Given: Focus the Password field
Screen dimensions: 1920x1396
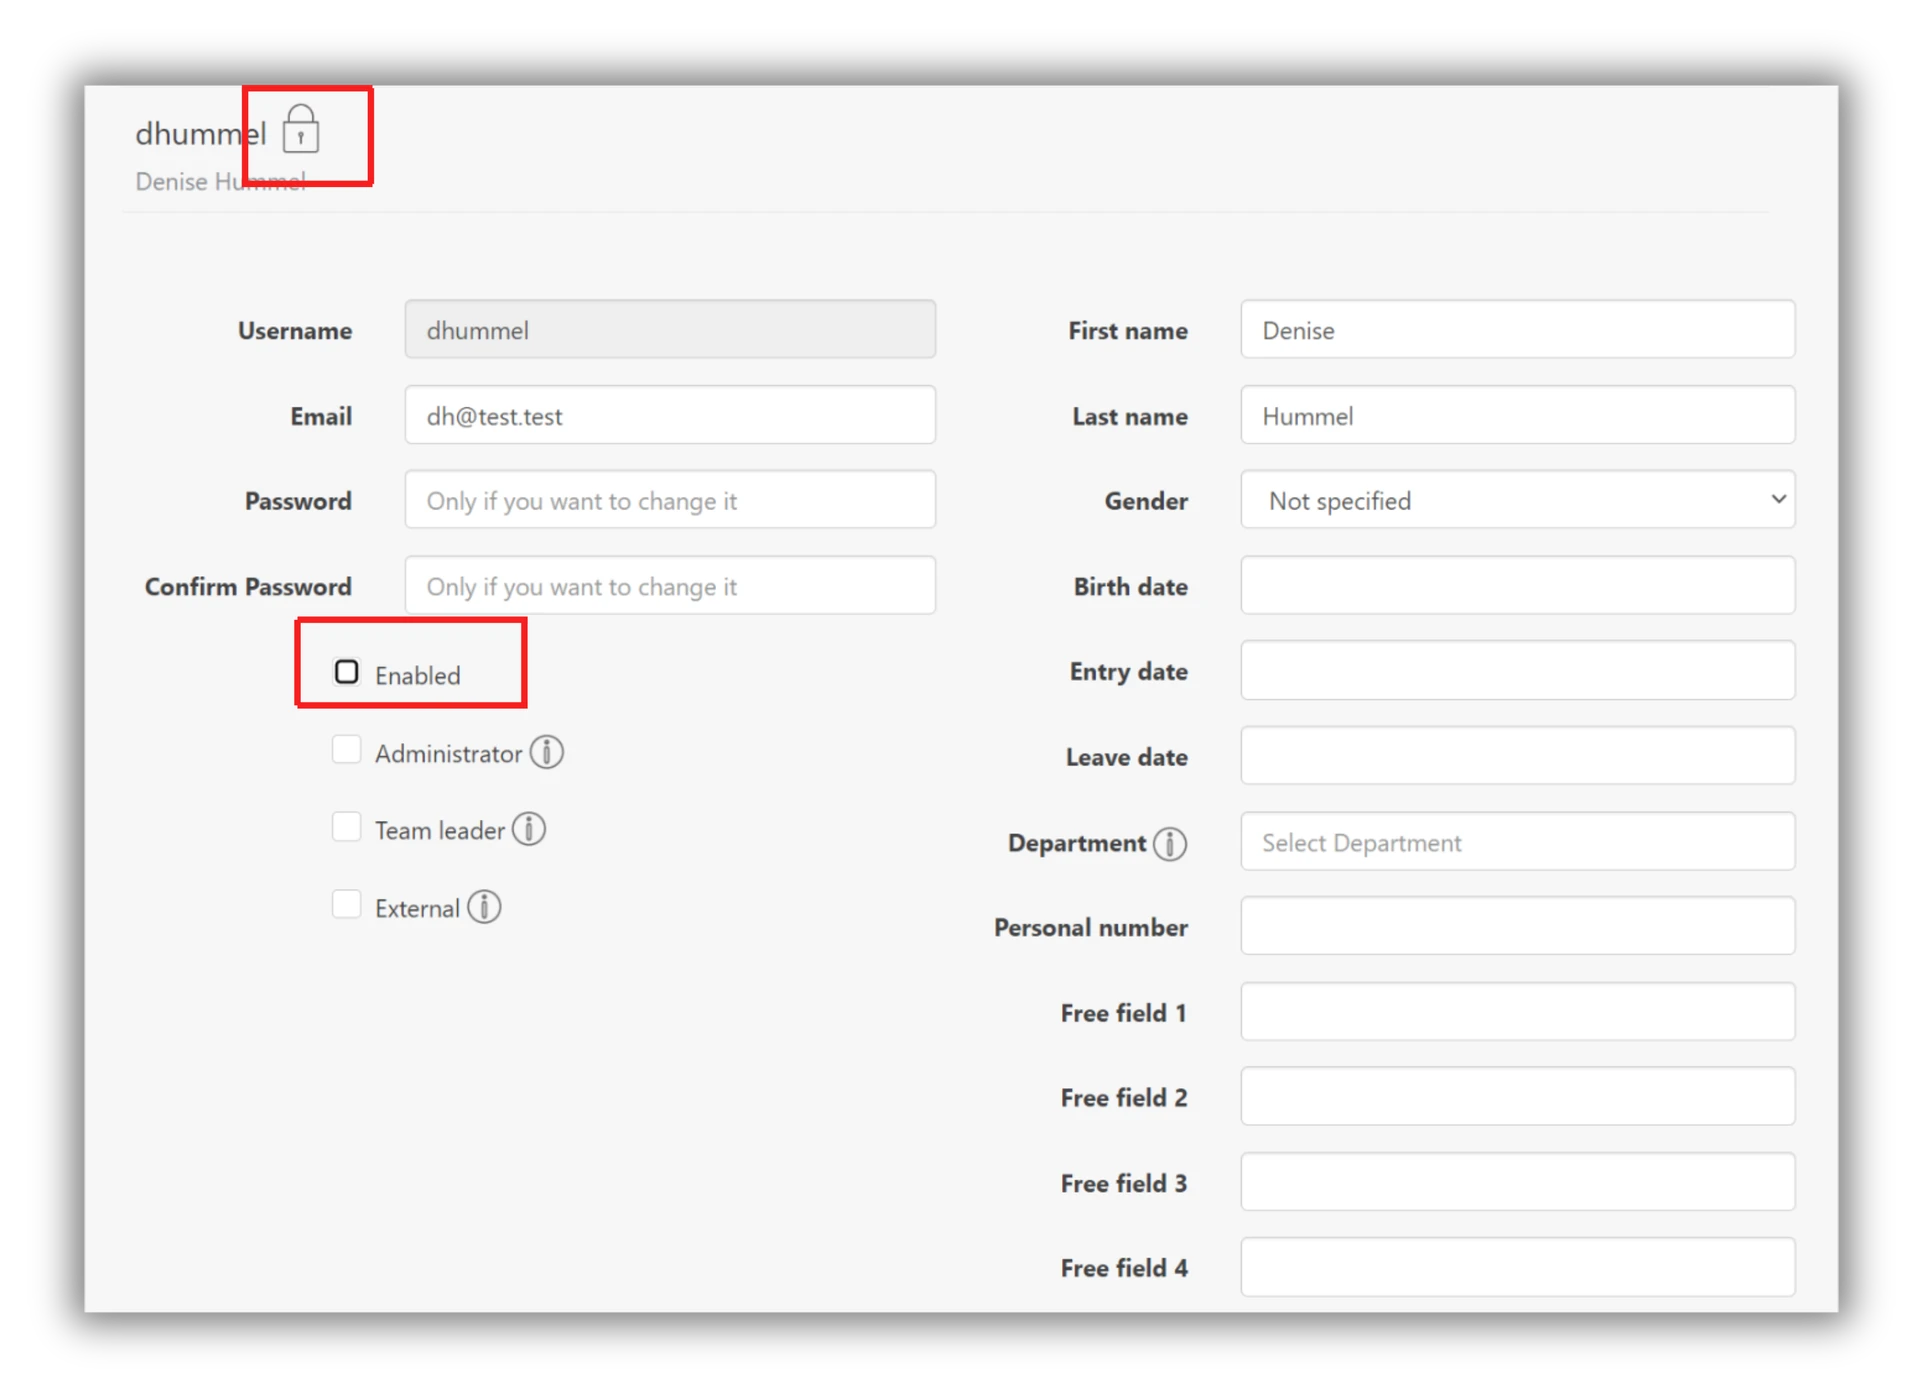Looking at the screenshot, I should point(669,500).
